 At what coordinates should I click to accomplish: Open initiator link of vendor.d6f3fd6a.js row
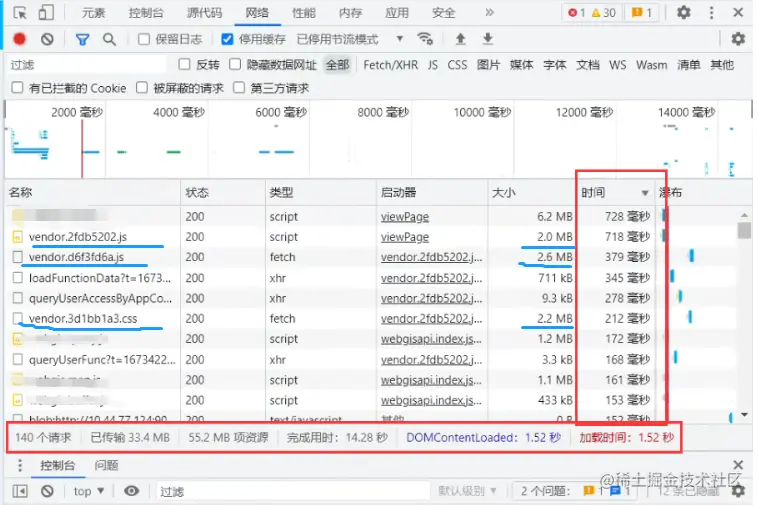coord(431,257)
